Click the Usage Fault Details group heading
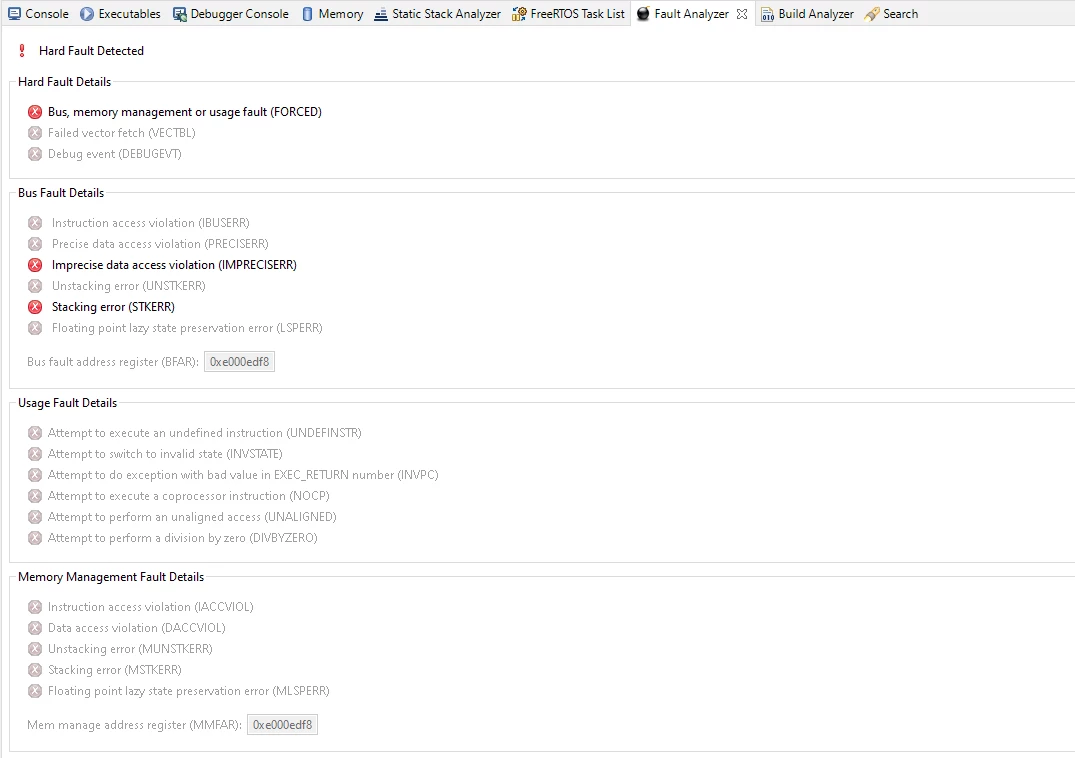 pyautogui.click(x=67, y=403)
